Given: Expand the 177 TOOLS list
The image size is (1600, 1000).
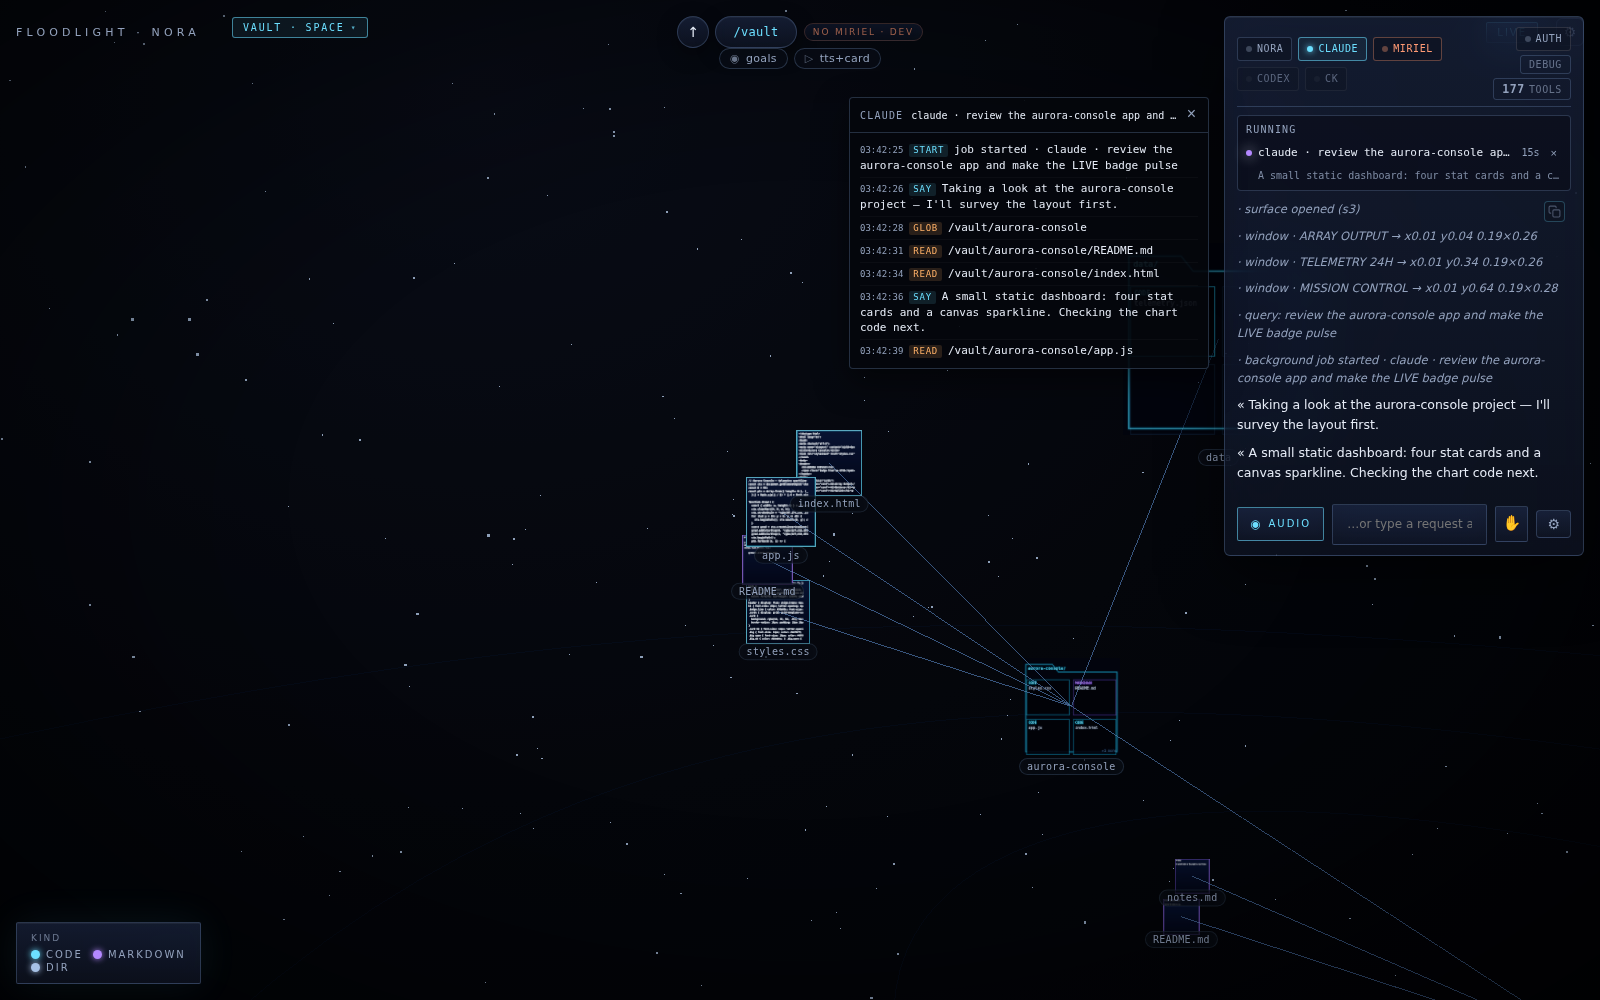Looking at the screenshot, I should click(x=1531, y=89).
